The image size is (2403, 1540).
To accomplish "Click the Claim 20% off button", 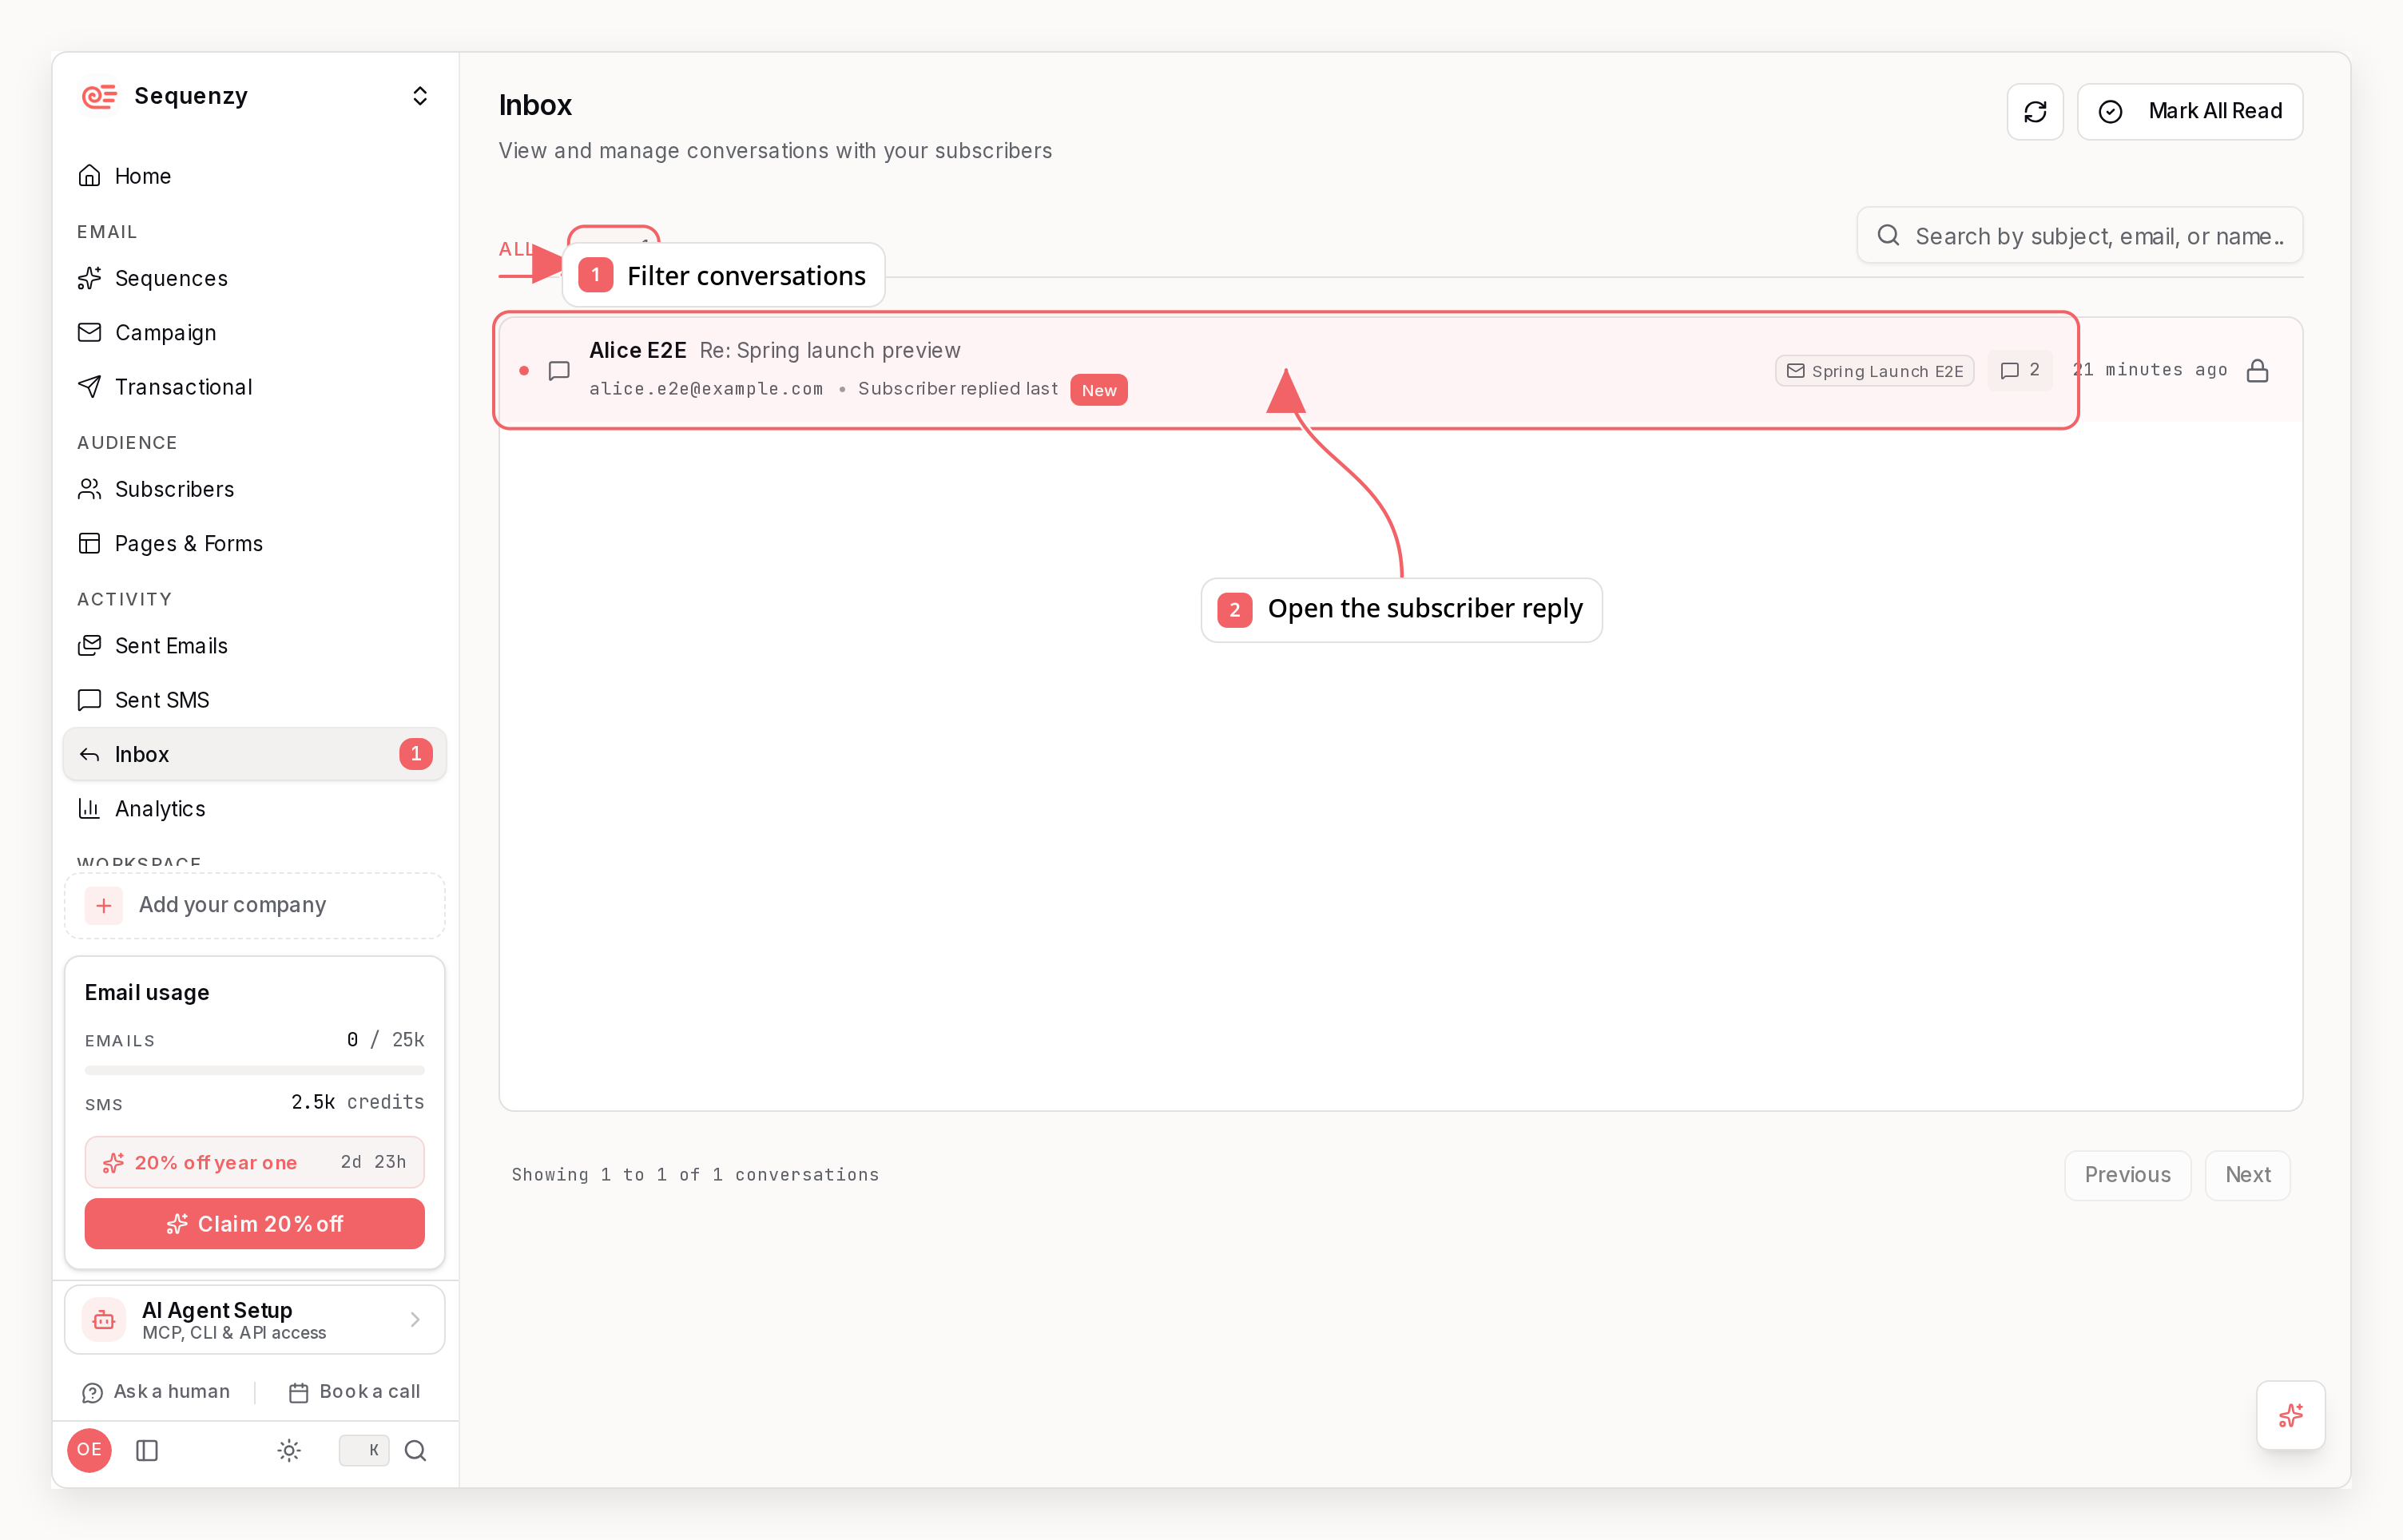I will (x=254, y=1224).
